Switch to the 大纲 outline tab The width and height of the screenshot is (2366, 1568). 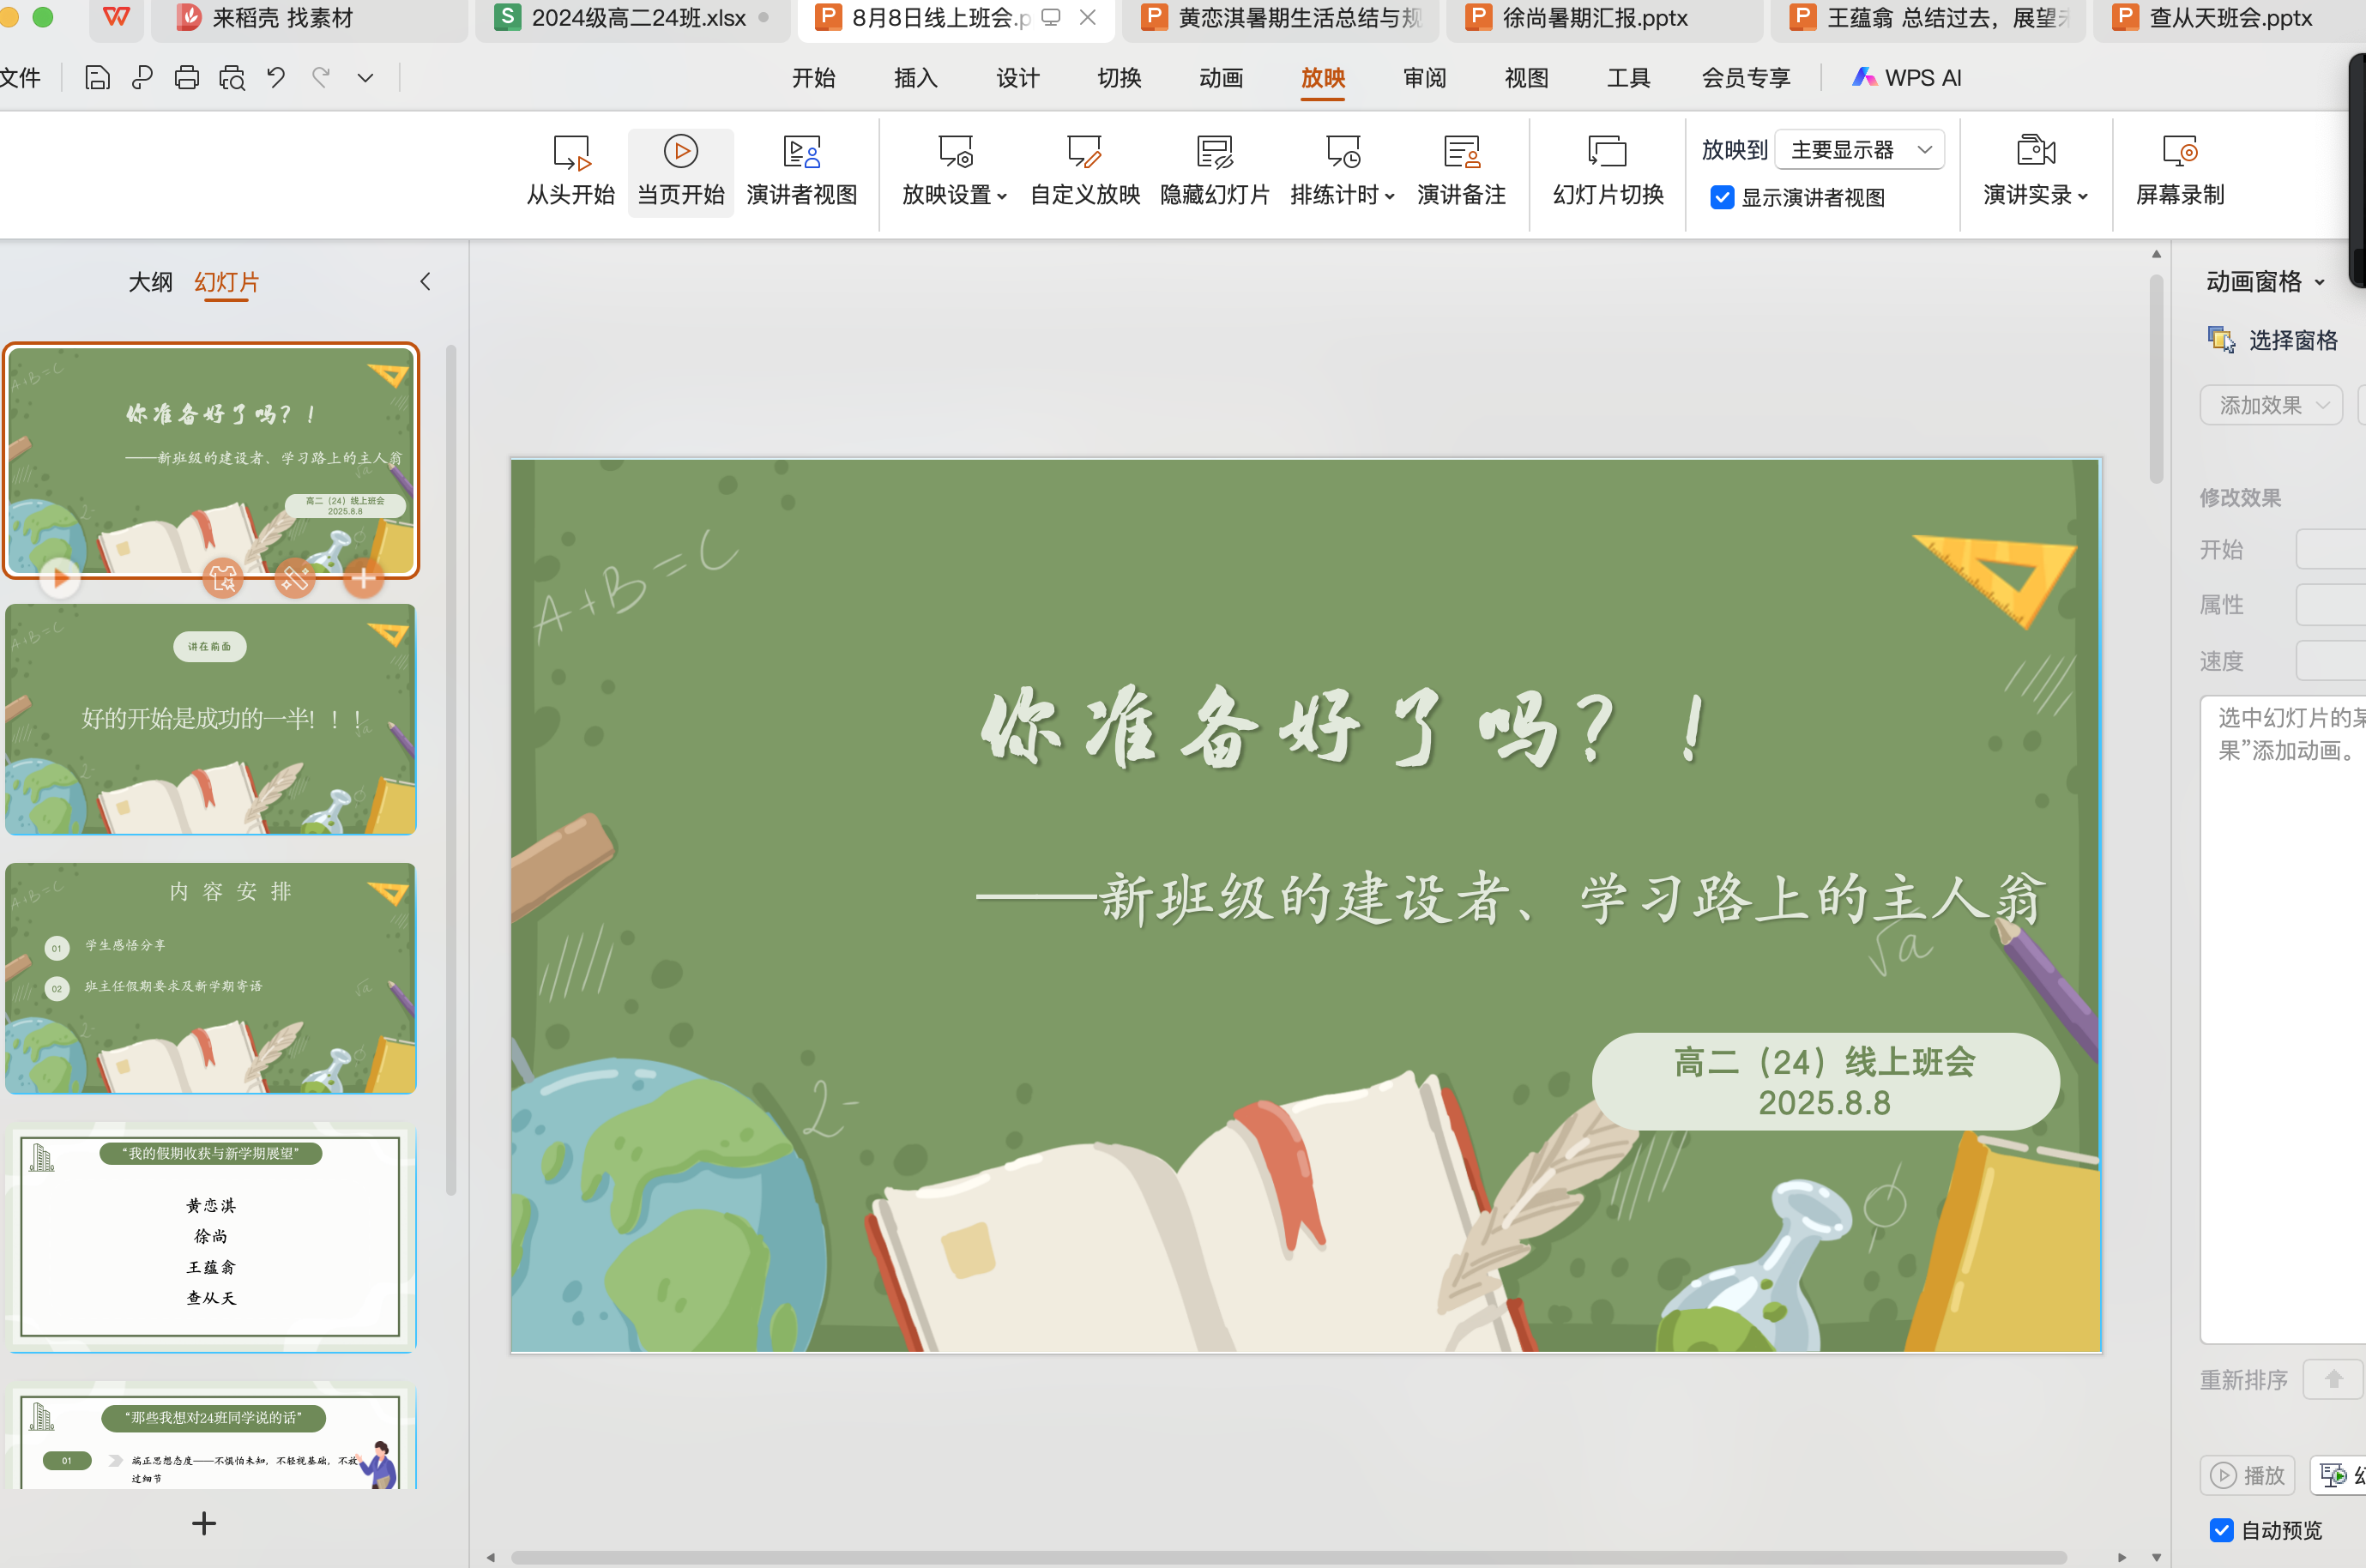pos(150,282)
